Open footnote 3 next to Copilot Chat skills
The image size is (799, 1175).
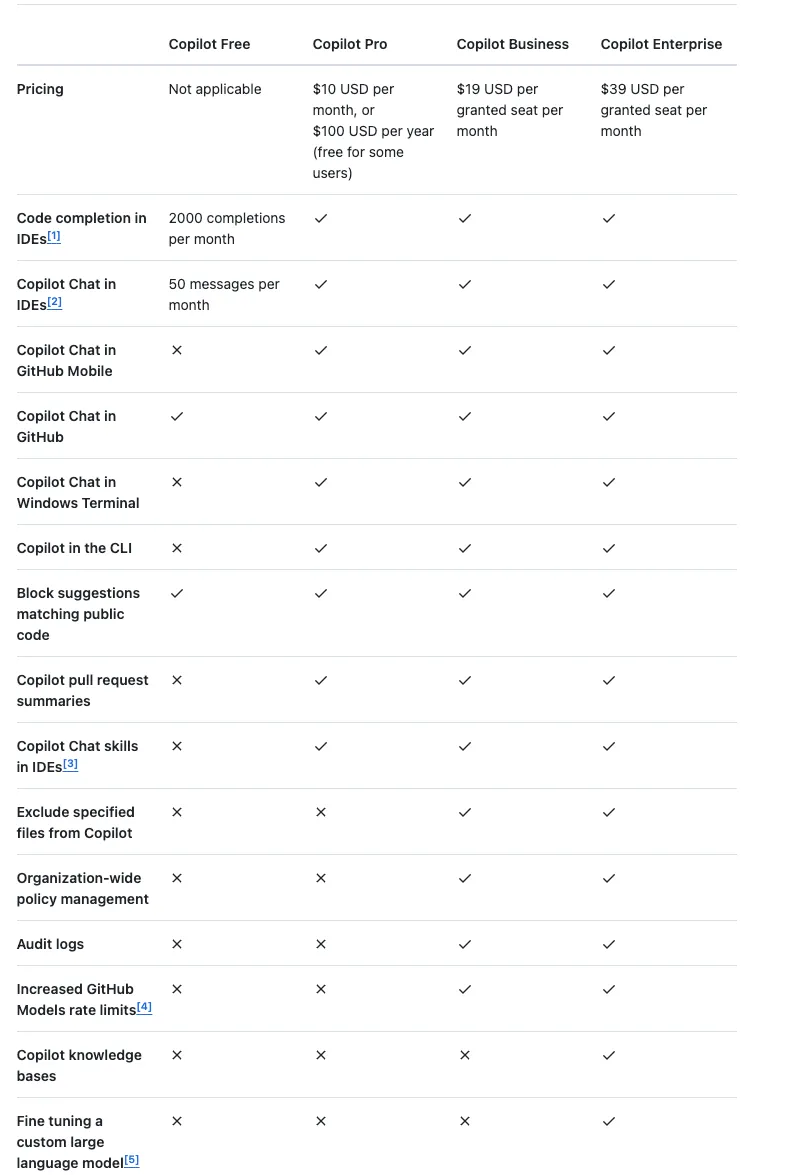pos(70,764)
